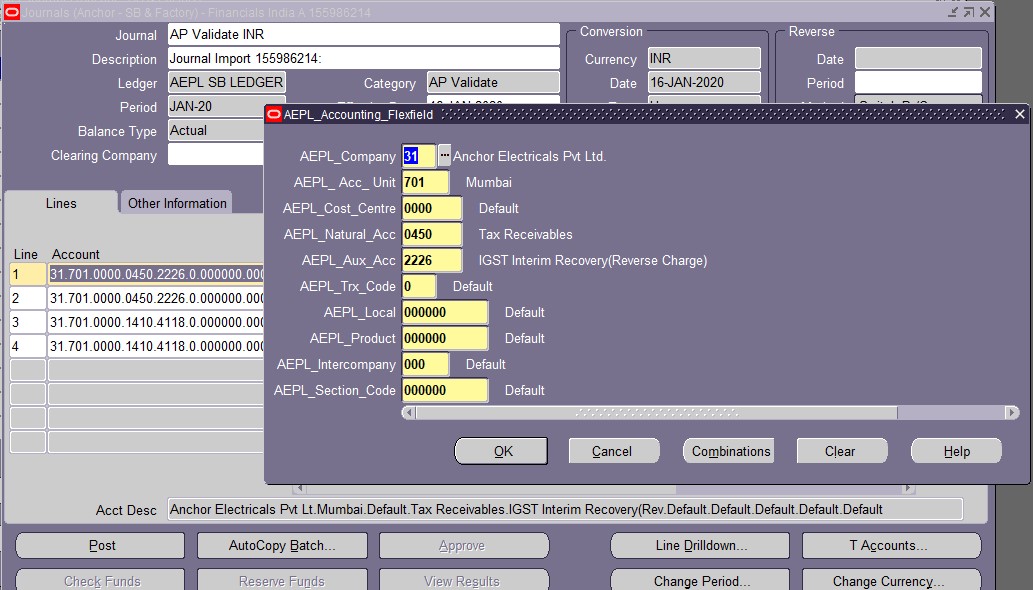Open Help for the flexfield

pyautogui.click(x=955, y=450)
